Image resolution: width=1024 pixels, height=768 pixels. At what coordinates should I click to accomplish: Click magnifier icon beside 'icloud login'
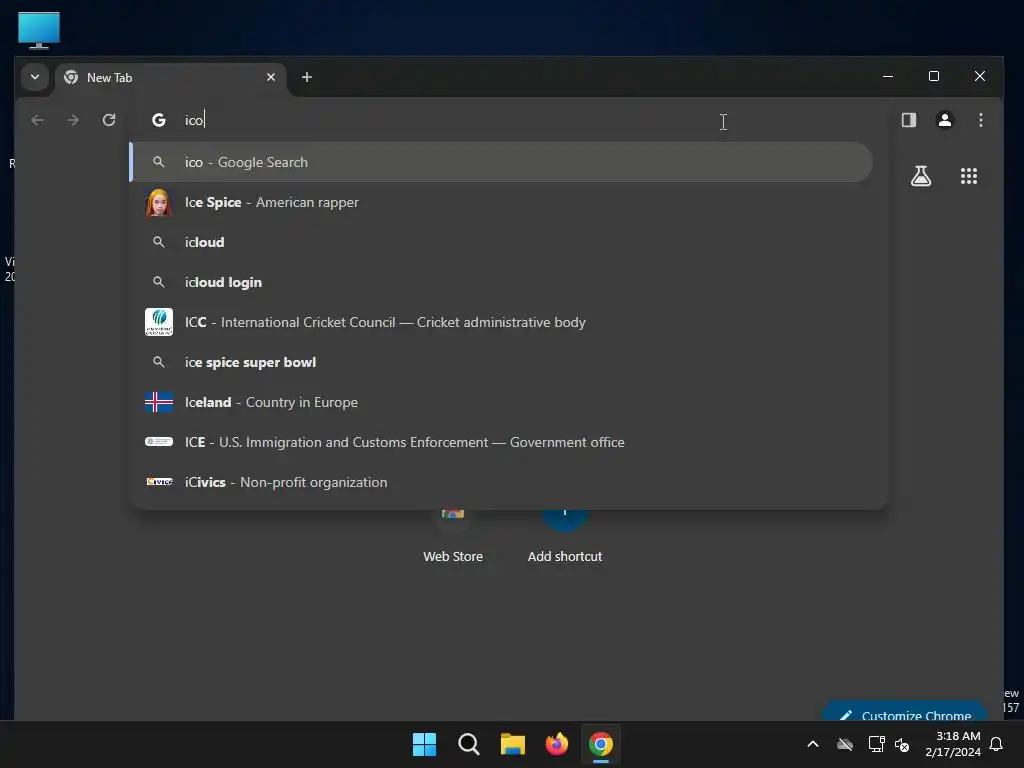159,282
